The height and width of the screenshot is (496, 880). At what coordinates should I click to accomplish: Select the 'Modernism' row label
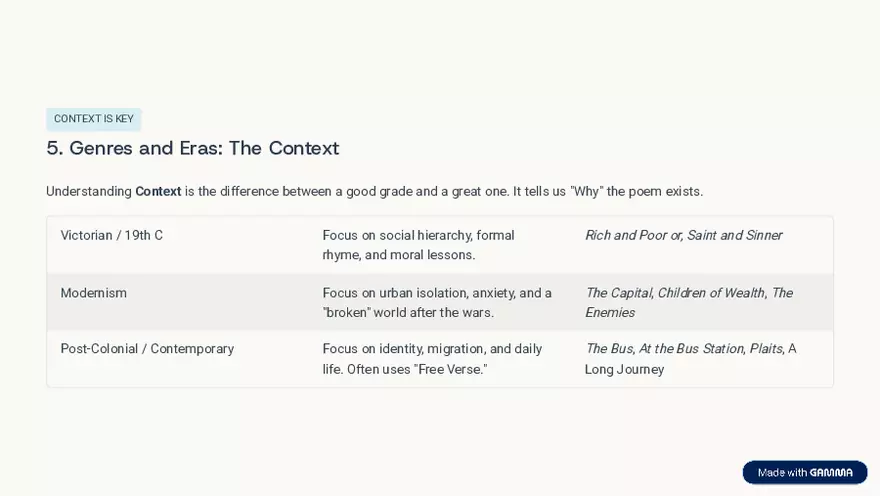[x=93, y=293]
